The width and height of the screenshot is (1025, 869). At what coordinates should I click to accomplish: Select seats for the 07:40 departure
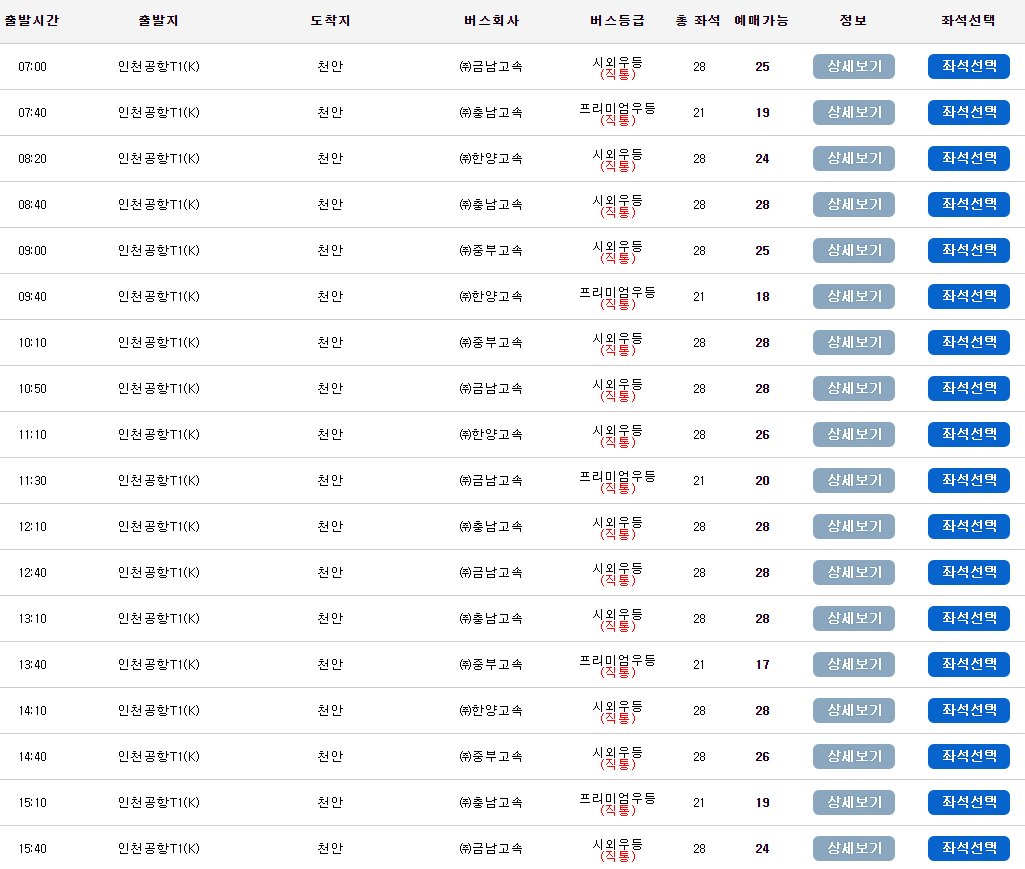click(x=969, y=112)
